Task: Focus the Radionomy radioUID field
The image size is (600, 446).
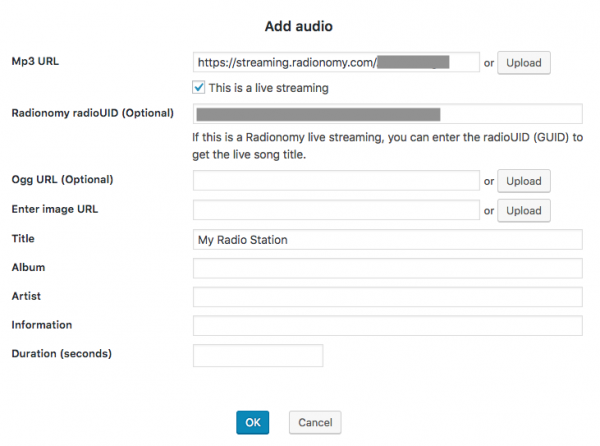Action: click(387, 114)
